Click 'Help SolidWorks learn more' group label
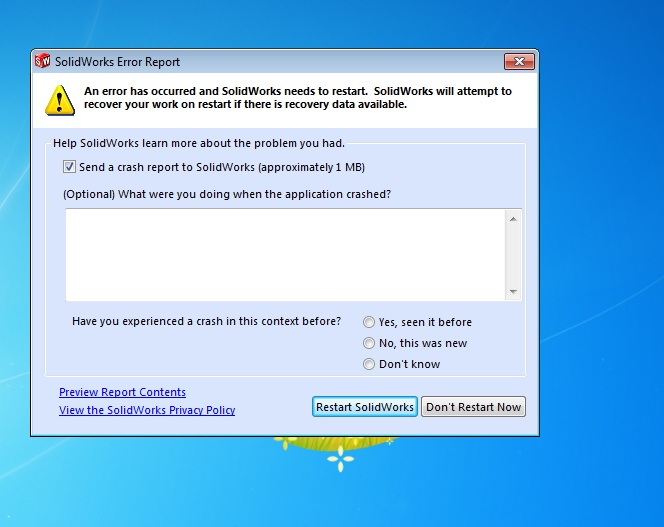This screenshot has width=664, height=527. [x=199, y=143]
